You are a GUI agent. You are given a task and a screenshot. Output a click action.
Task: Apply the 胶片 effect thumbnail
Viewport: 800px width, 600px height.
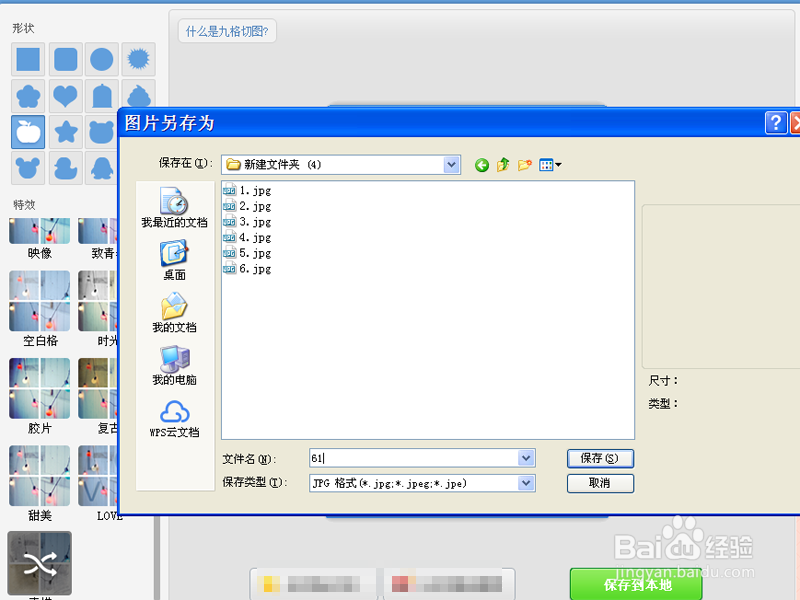39,388
